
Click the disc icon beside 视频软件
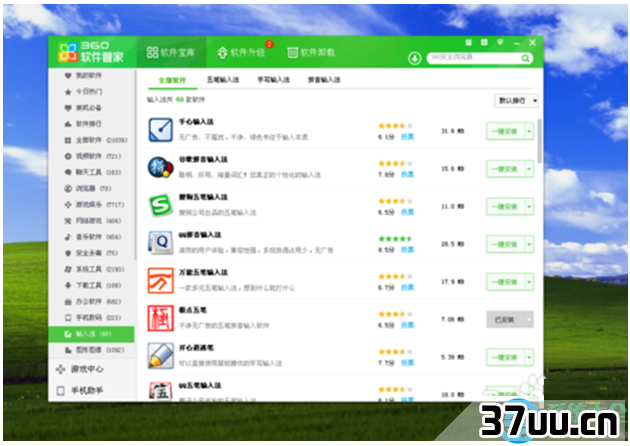[68, 156]
